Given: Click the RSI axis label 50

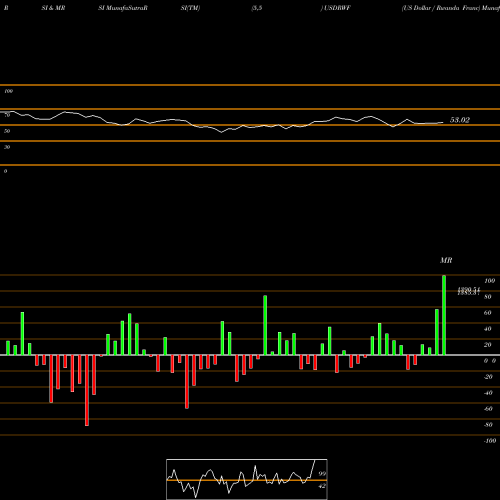Looking at the screenshot, I should pos(7,131).
